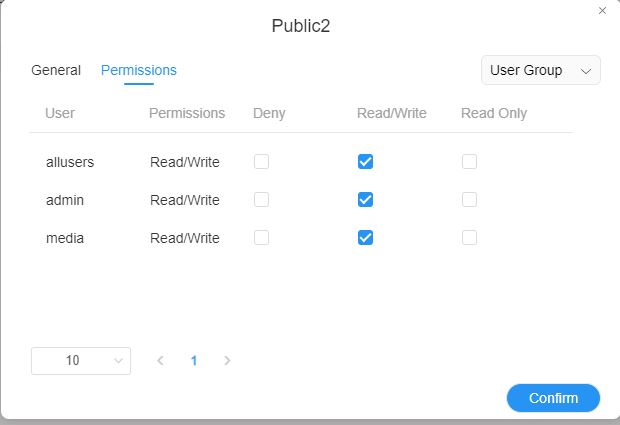Switch to the General tab
This screenshot has width=620, height=425.
[x=56, y=71]
